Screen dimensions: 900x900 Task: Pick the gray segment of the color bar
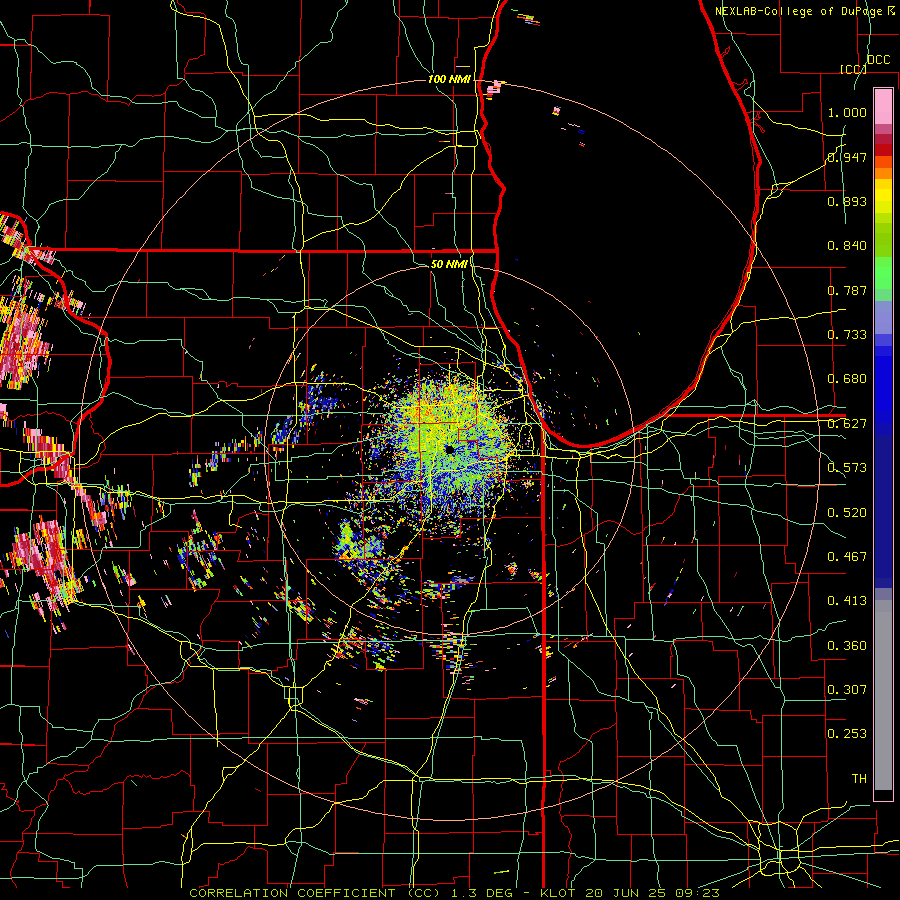pos(883,695)
